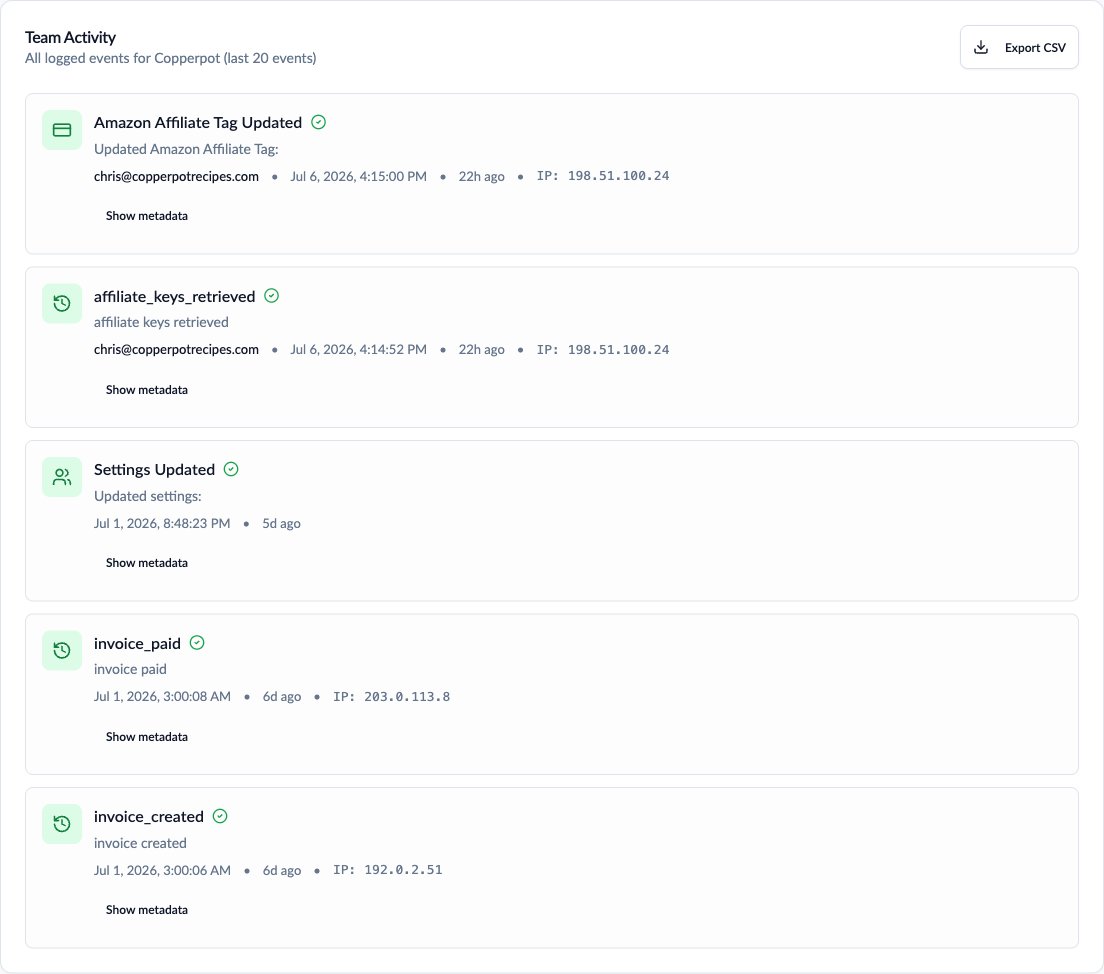Click the download icon in Export CSV
The width and height of the screenshot is (1104, 974).
(x=981, y=47)
